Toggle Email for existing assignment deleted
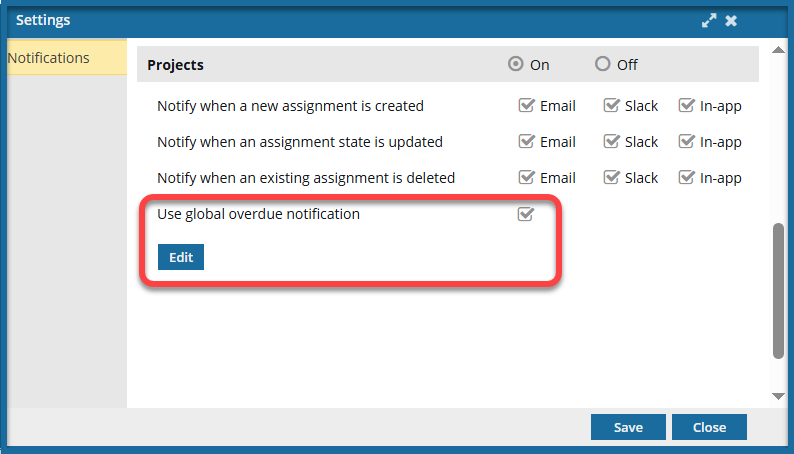794x454 pixels. coord(526,178)
